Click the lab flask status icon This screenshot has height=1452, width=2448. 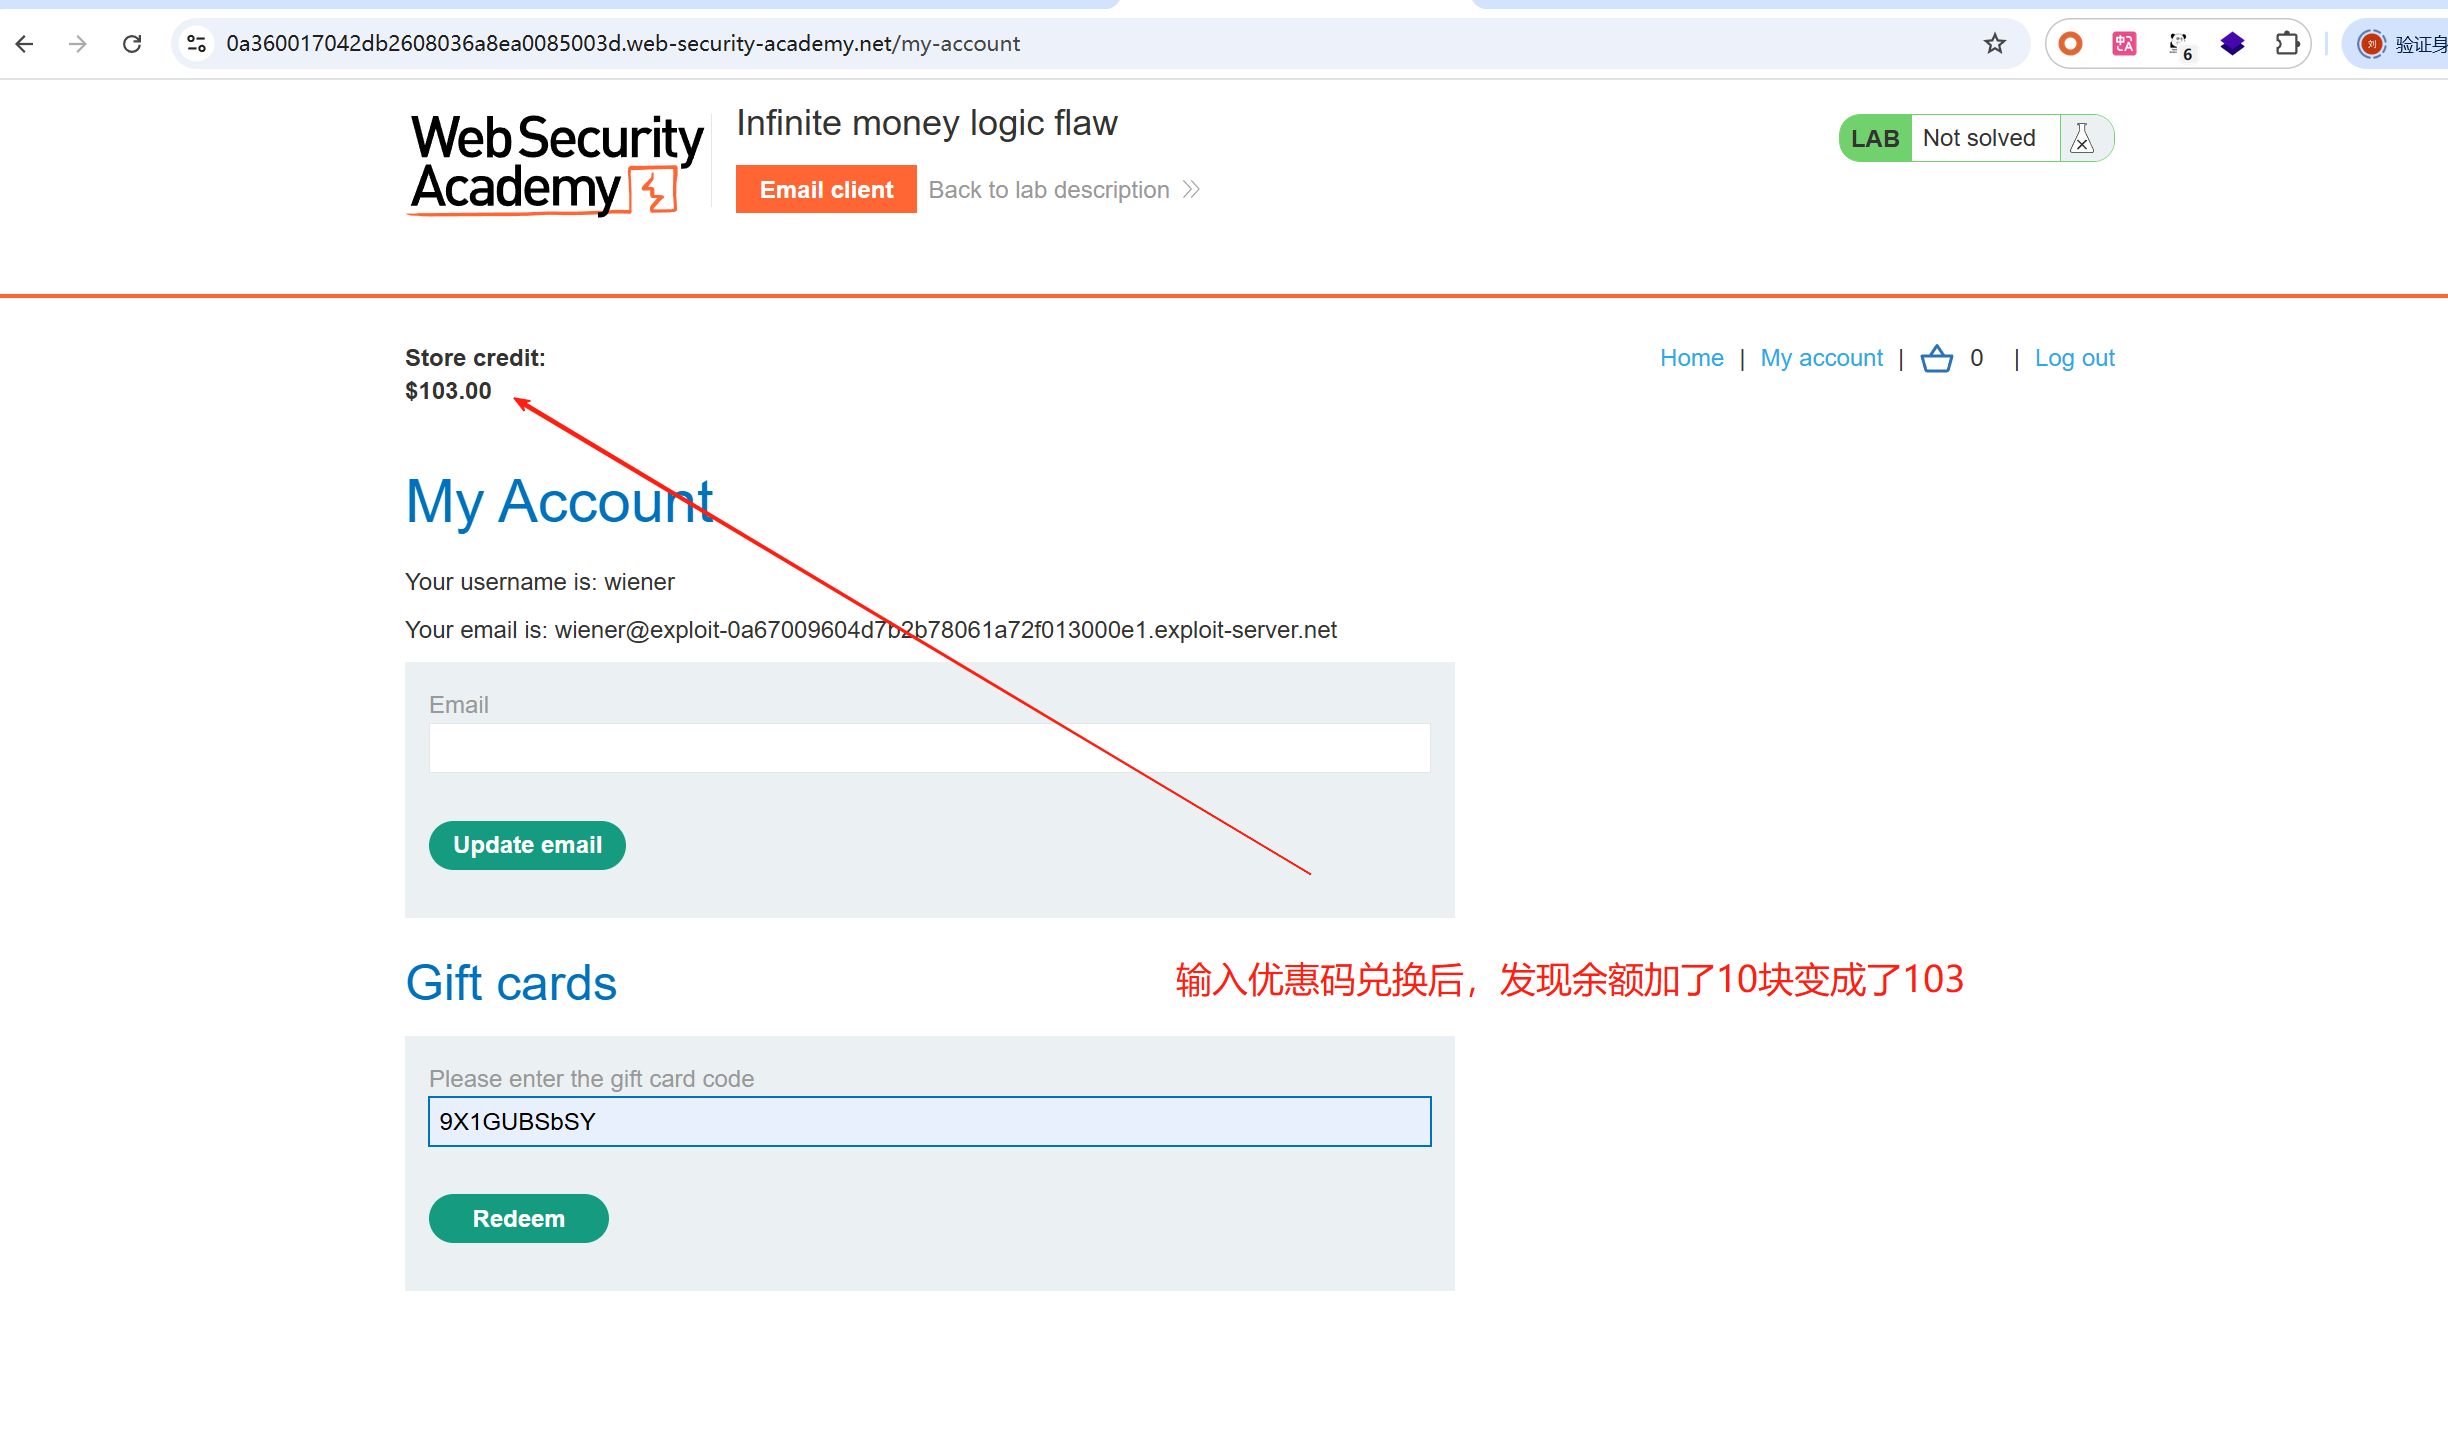click(2083, 138)
